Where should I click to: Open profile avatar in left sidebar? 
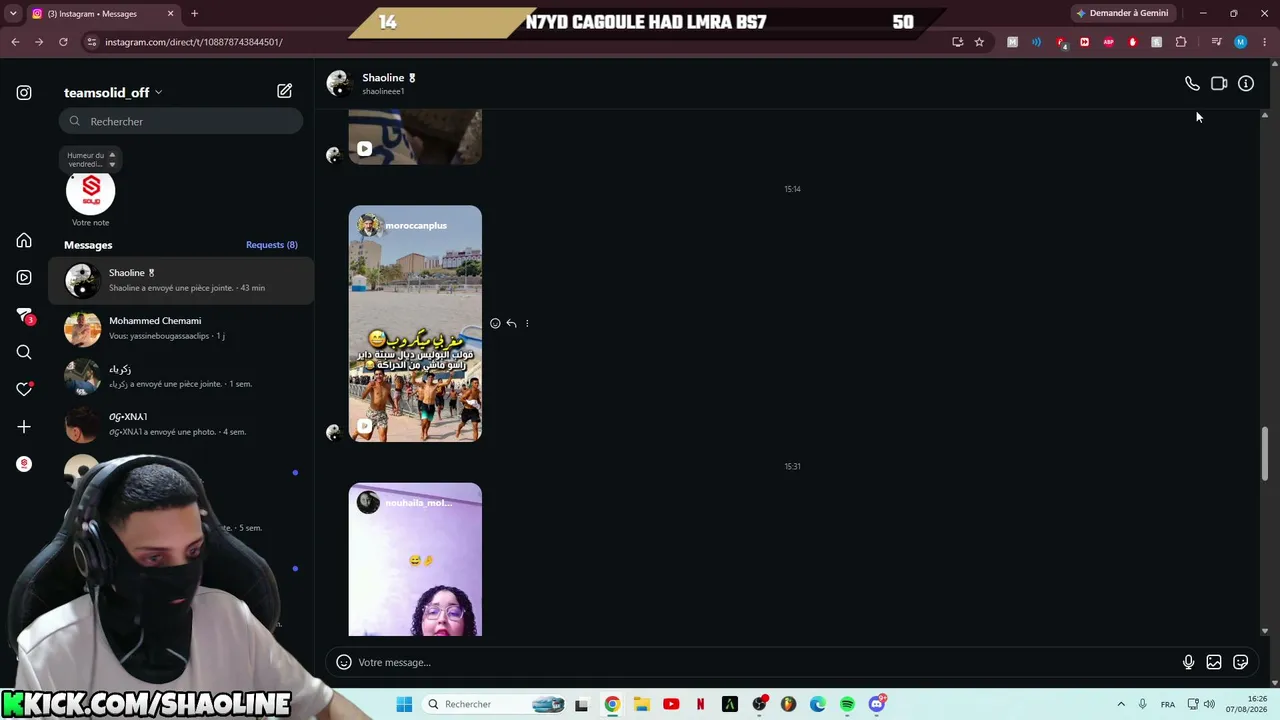[24, 464]
